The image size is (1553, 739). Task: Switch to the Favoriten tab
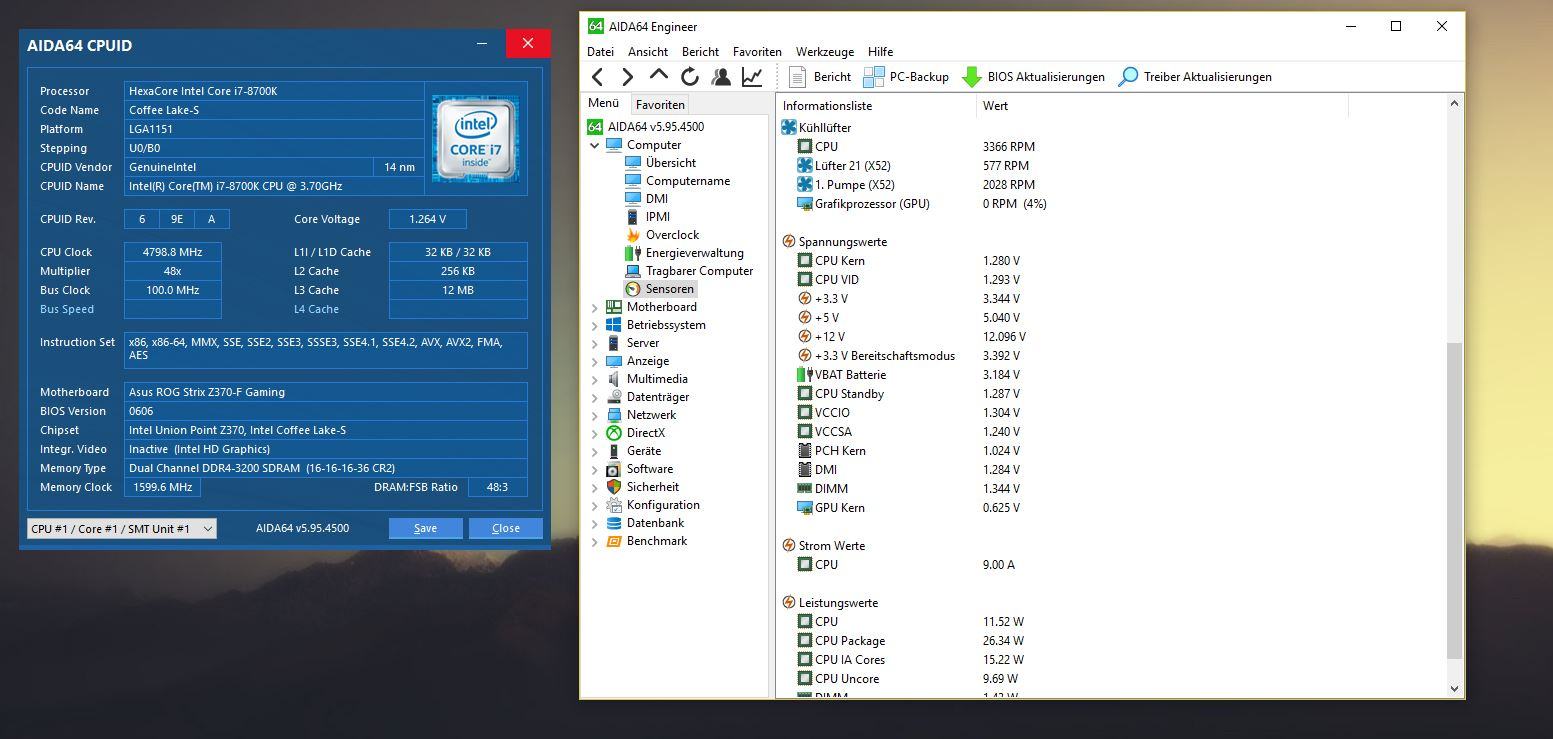tap(660, 105)
